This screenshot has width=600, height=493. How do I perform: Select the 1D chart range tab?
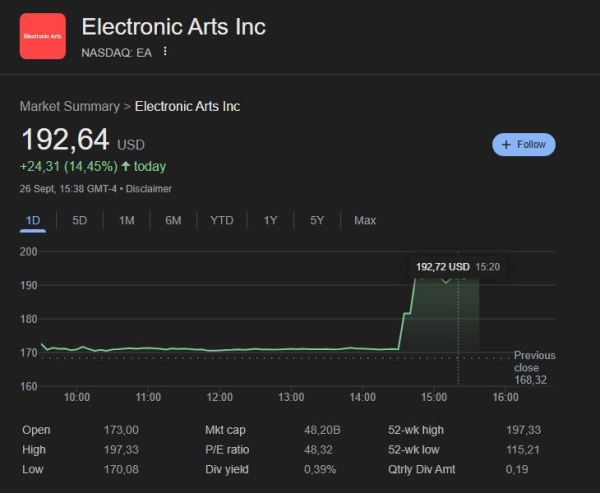coord(33,220)
